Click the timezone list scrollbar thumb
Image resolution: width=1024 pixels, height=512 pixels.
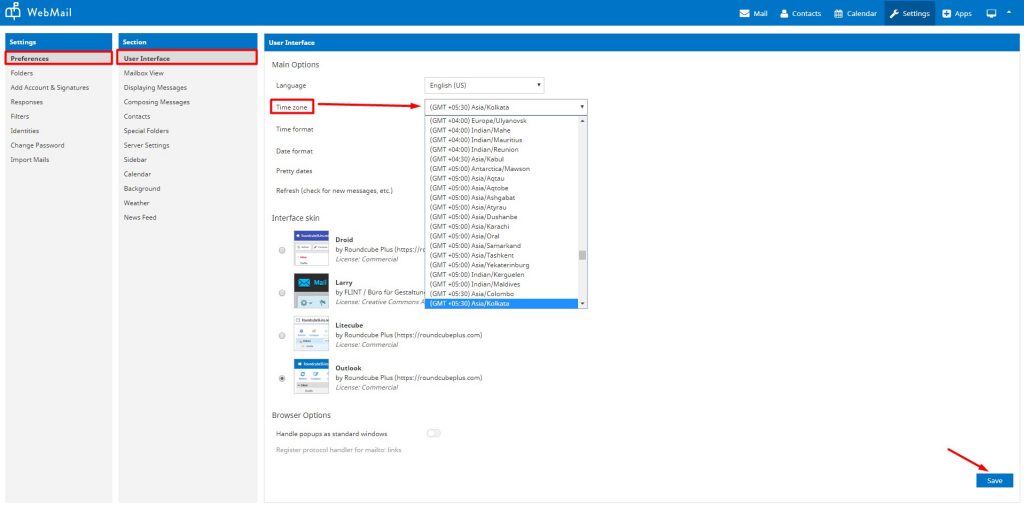[582, 255]
